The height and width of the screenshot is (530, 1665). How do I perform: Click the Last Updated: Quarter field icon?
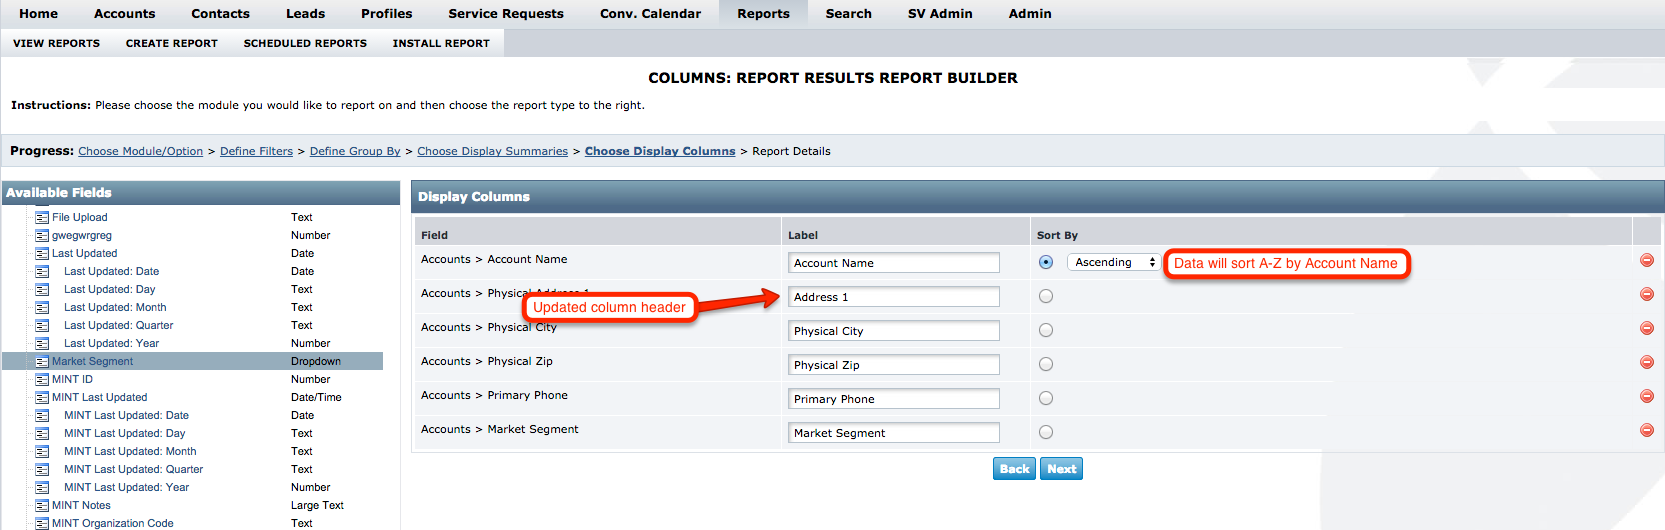42,325
